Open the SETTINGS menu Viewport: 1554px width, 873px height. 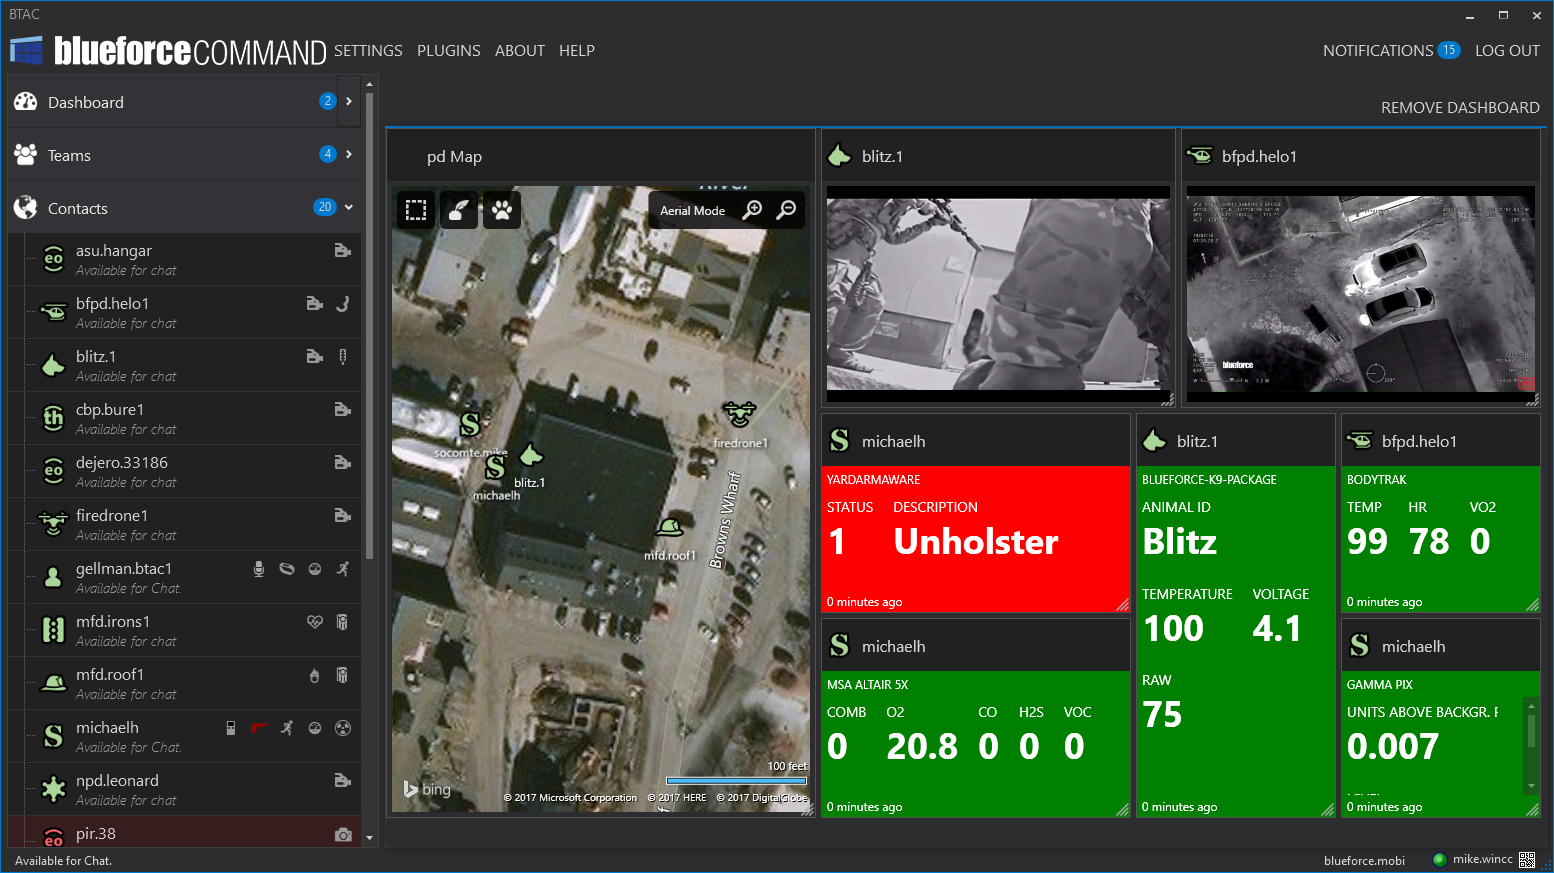coord(368,51)
